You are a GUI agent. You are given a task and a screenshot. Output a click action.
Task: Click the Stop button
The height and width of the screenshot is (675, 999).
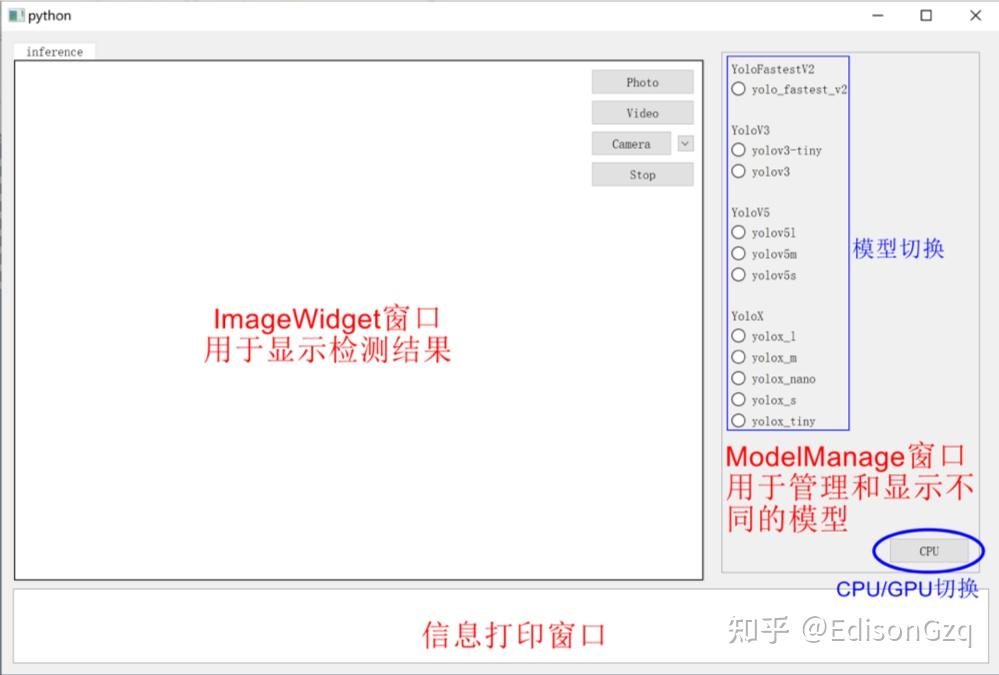[x=641, y=174]
